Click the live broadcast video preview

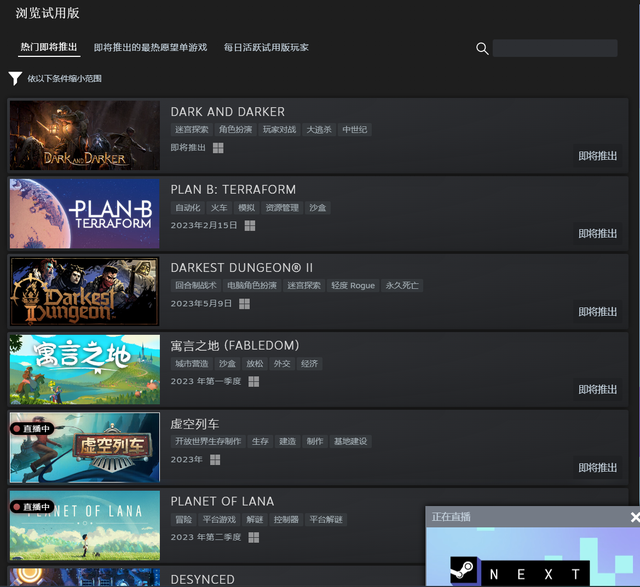(x=533, y=557)
